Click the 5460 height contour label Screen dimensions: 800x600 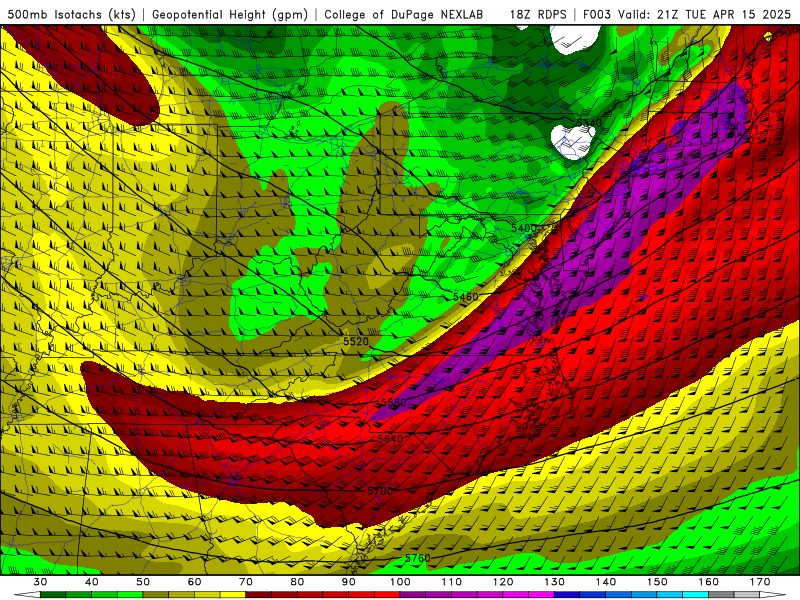click(x=466, y=296)
